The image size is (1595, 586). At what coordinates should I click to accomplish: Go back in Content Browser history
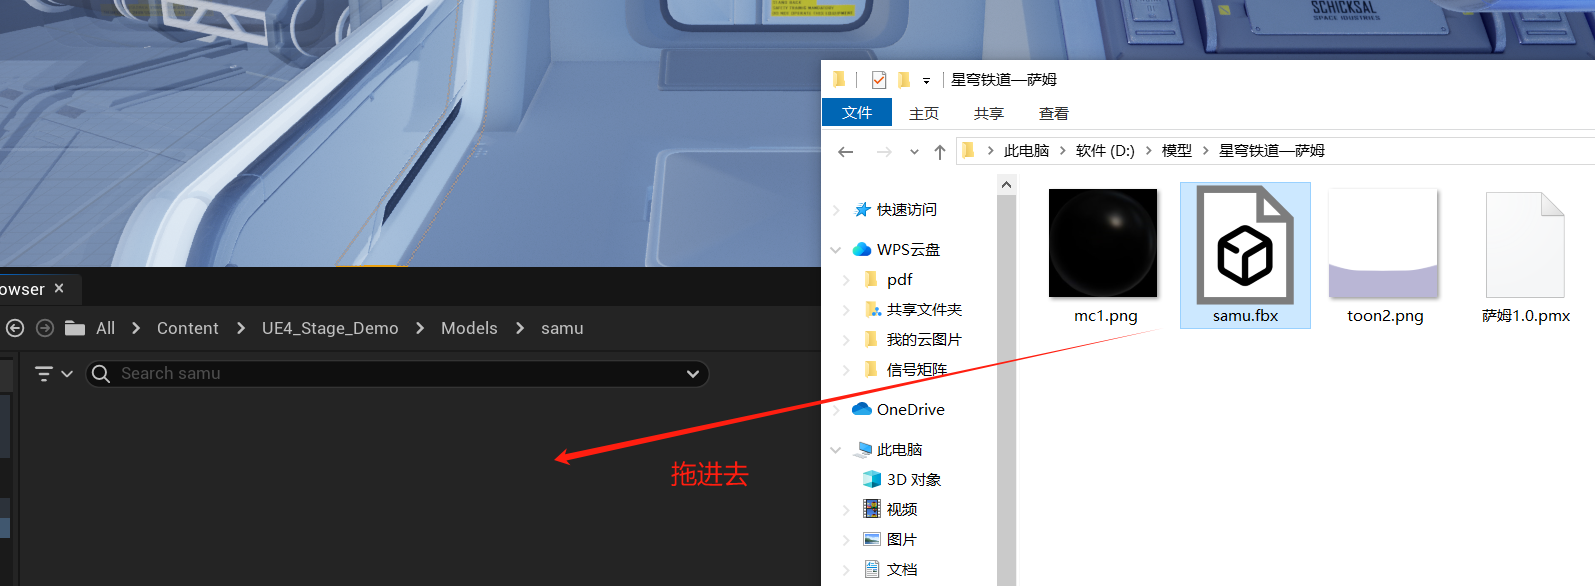[x=14, y=328]
